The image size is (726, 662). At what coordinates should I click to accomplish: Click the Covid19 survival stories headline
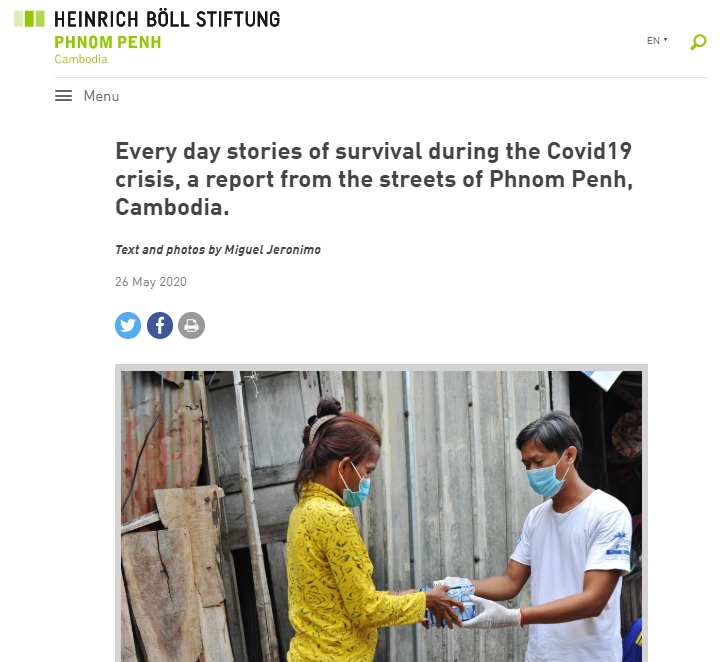pos(373,180)
